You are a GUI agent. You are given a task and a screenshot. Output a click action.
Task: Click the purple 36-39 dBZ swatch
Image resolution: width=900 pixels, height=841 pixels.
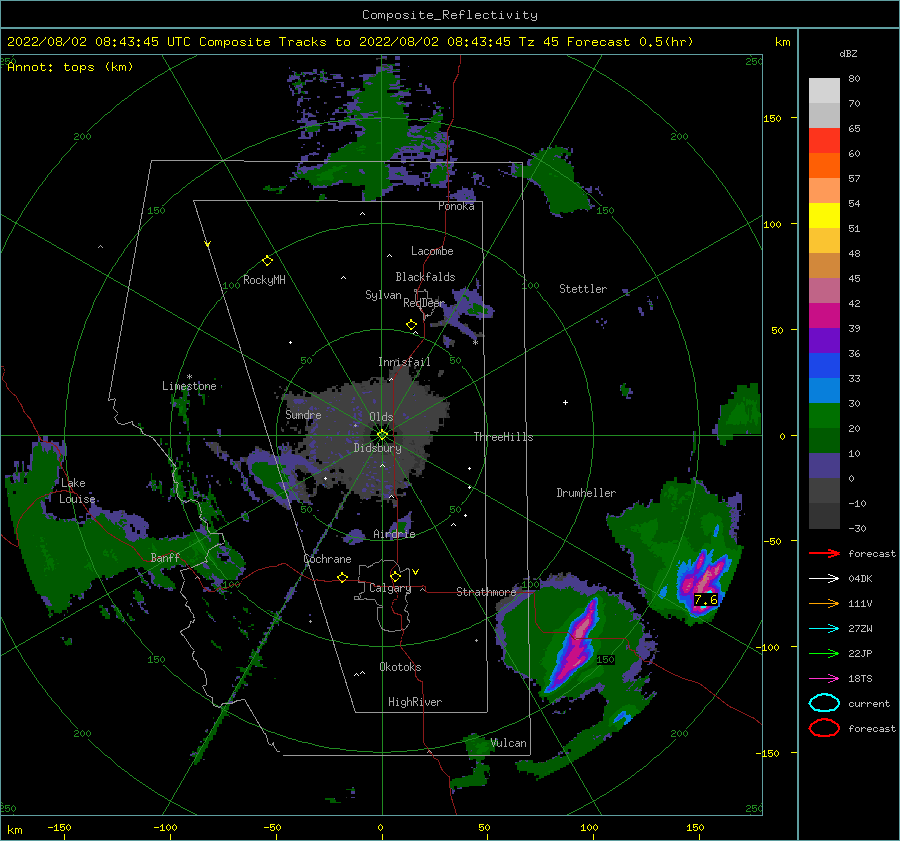tap(824, 340)
